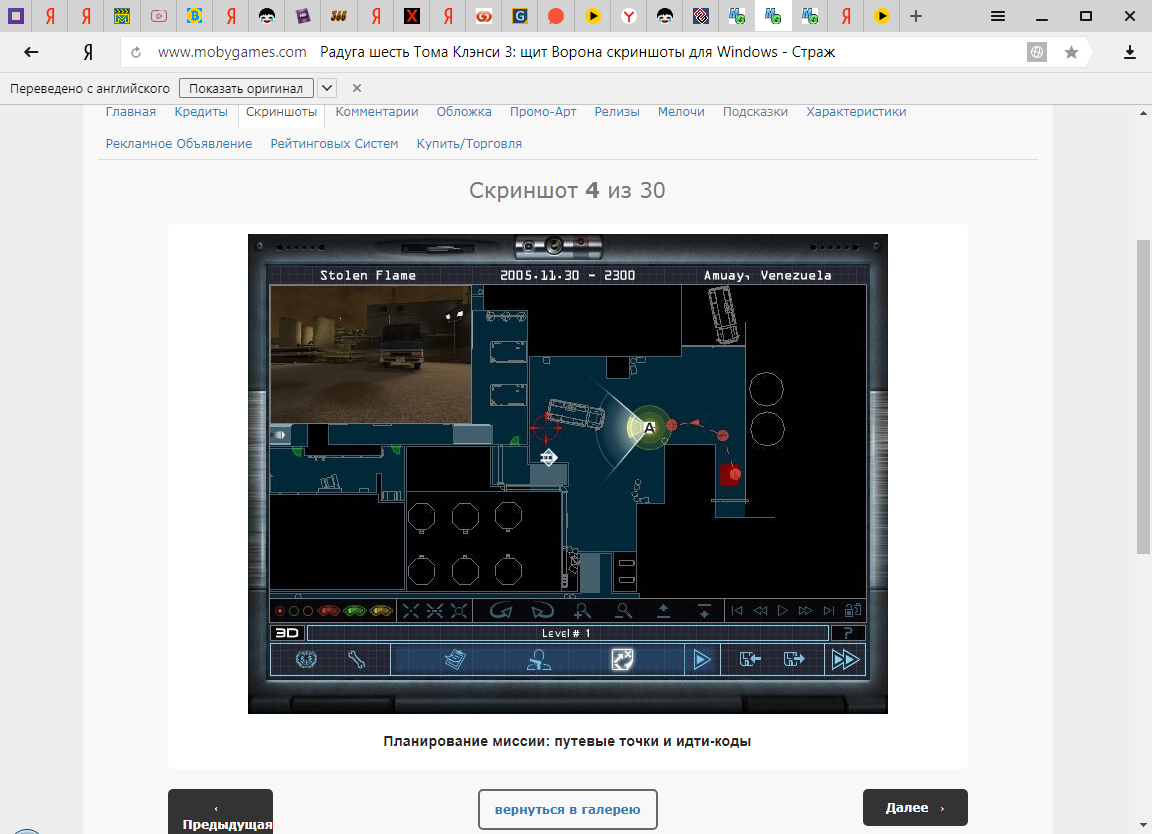The width and height of the screenshot is (1152, 834).
Task: Open the Купить/Торговля link
Action: 469,144
